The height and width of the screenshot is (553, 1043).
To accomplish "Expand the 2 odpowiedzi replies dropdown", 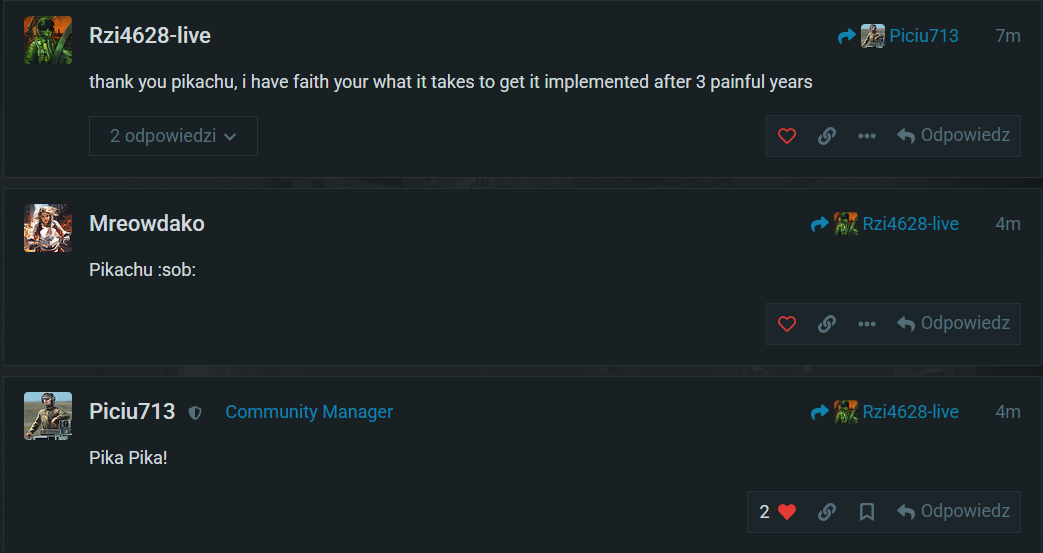I will [x=173, y=136].
